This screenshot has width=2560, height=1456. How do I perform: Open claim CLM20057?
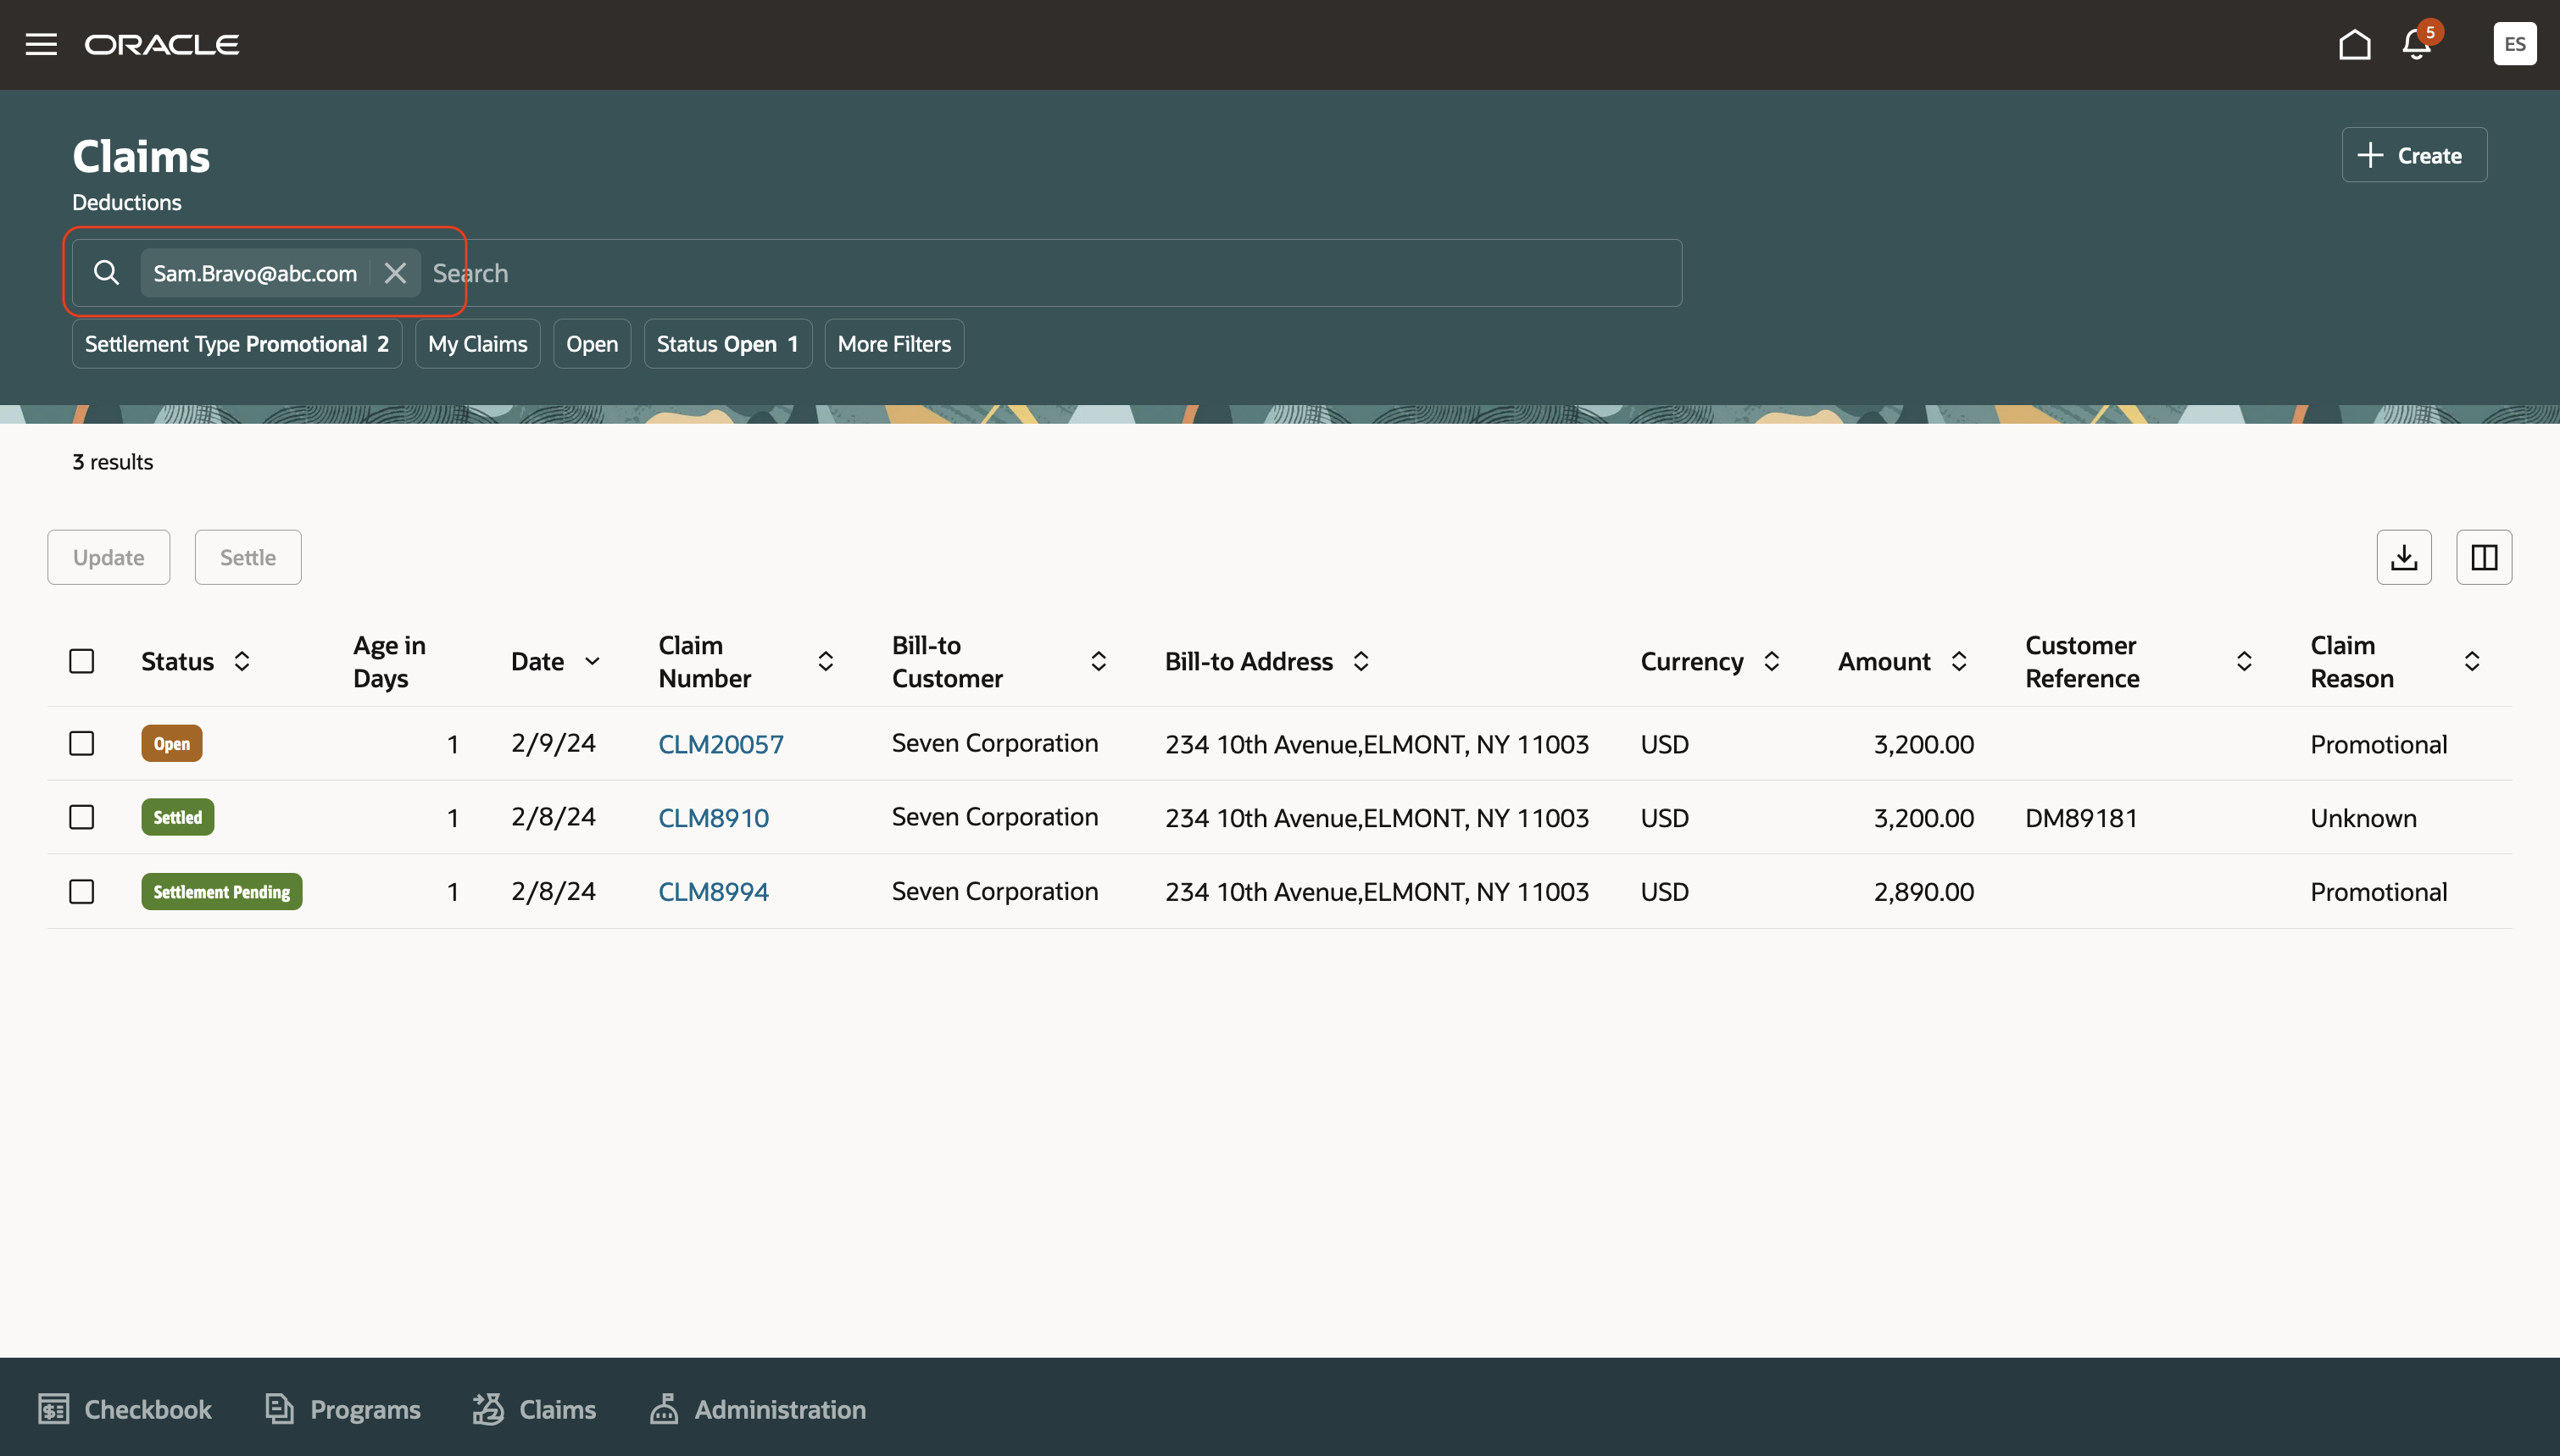pyautogui.click(x=720, y=743)
